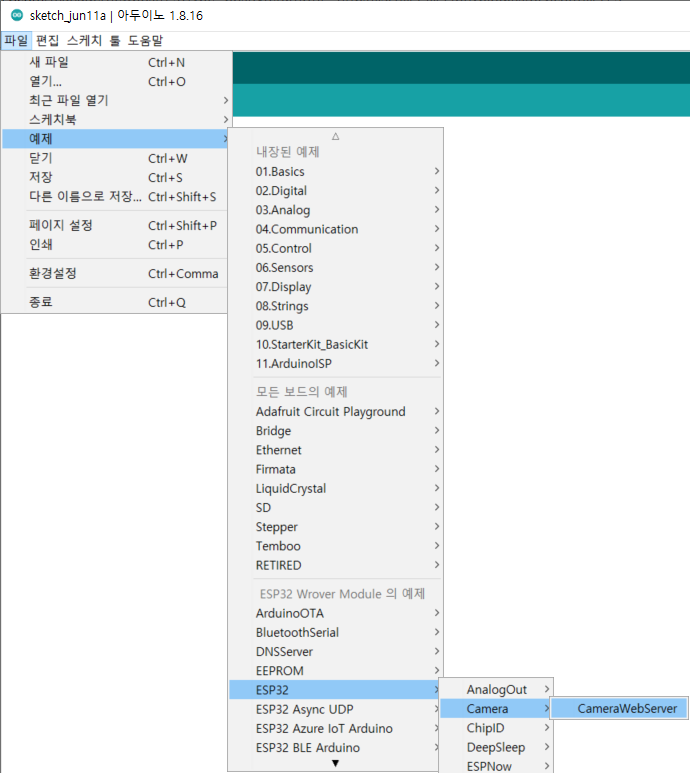The width and height of the screenshot is (690, 773).
Task: Choose 닫기 menu entry
Action: tap(116, 158)
